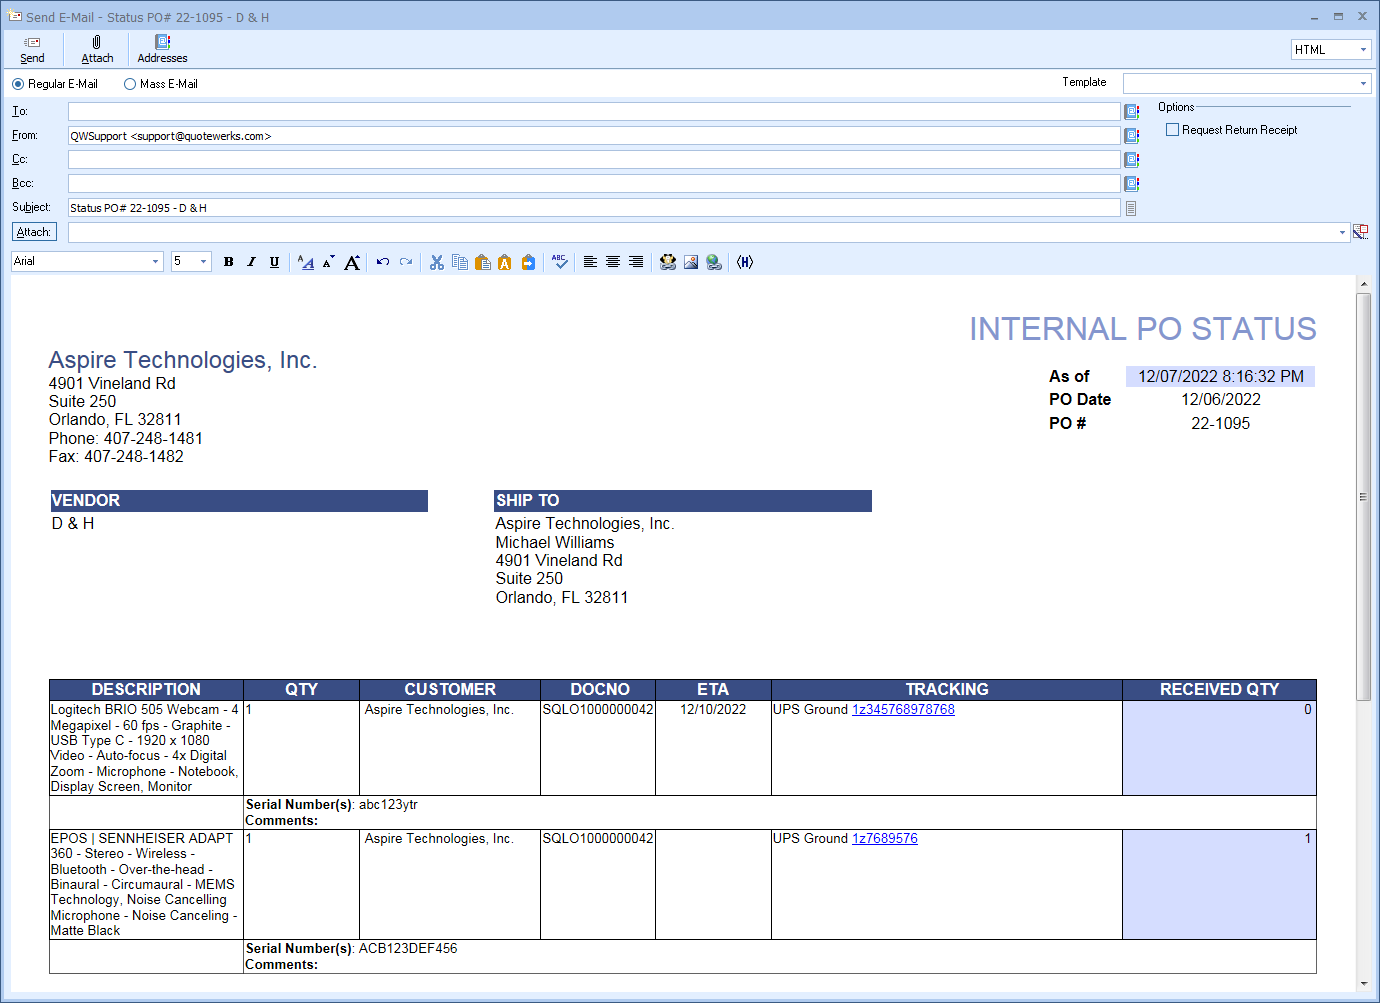Click into the Bcc field
Viewport: 1380px width, 1003px height.
(594, 184)
